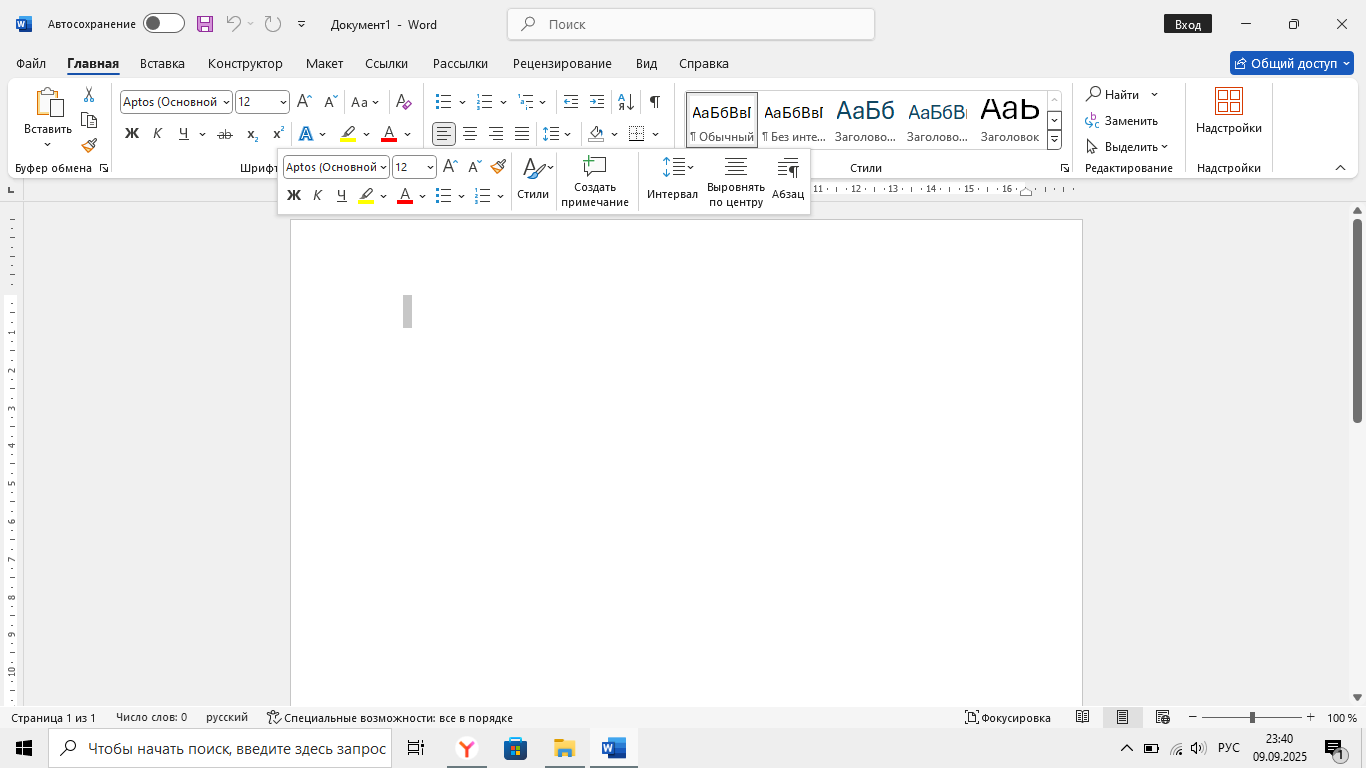Toggle strikethrough (ab) in the ribbon
The height and width of the screenshot is (768, 1366).
[x=225, y=134]
